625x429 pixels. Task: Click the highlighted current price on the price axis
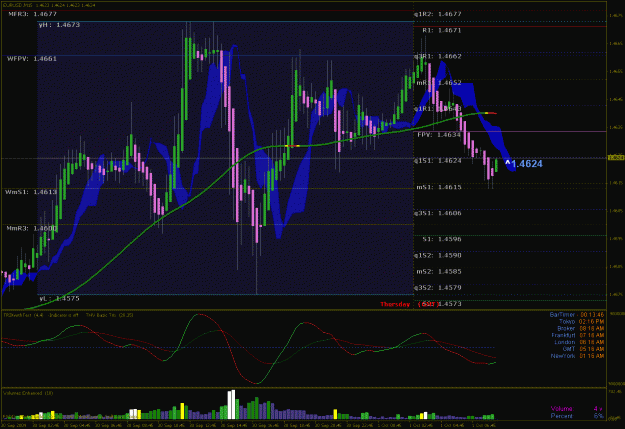tap(616, 158)
